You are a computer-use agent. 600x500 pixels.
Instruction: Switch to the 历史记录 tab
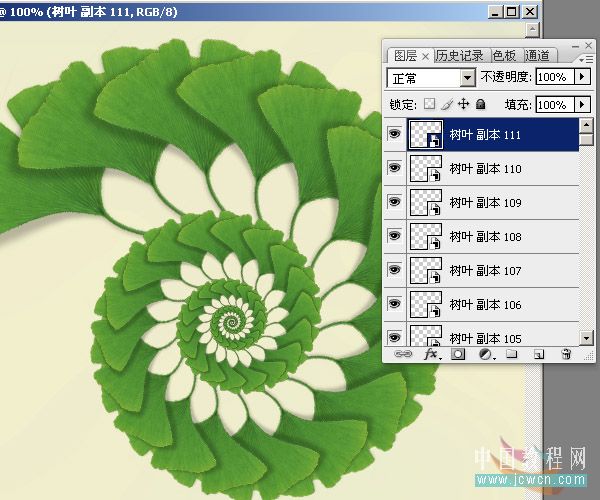(459, 56)
